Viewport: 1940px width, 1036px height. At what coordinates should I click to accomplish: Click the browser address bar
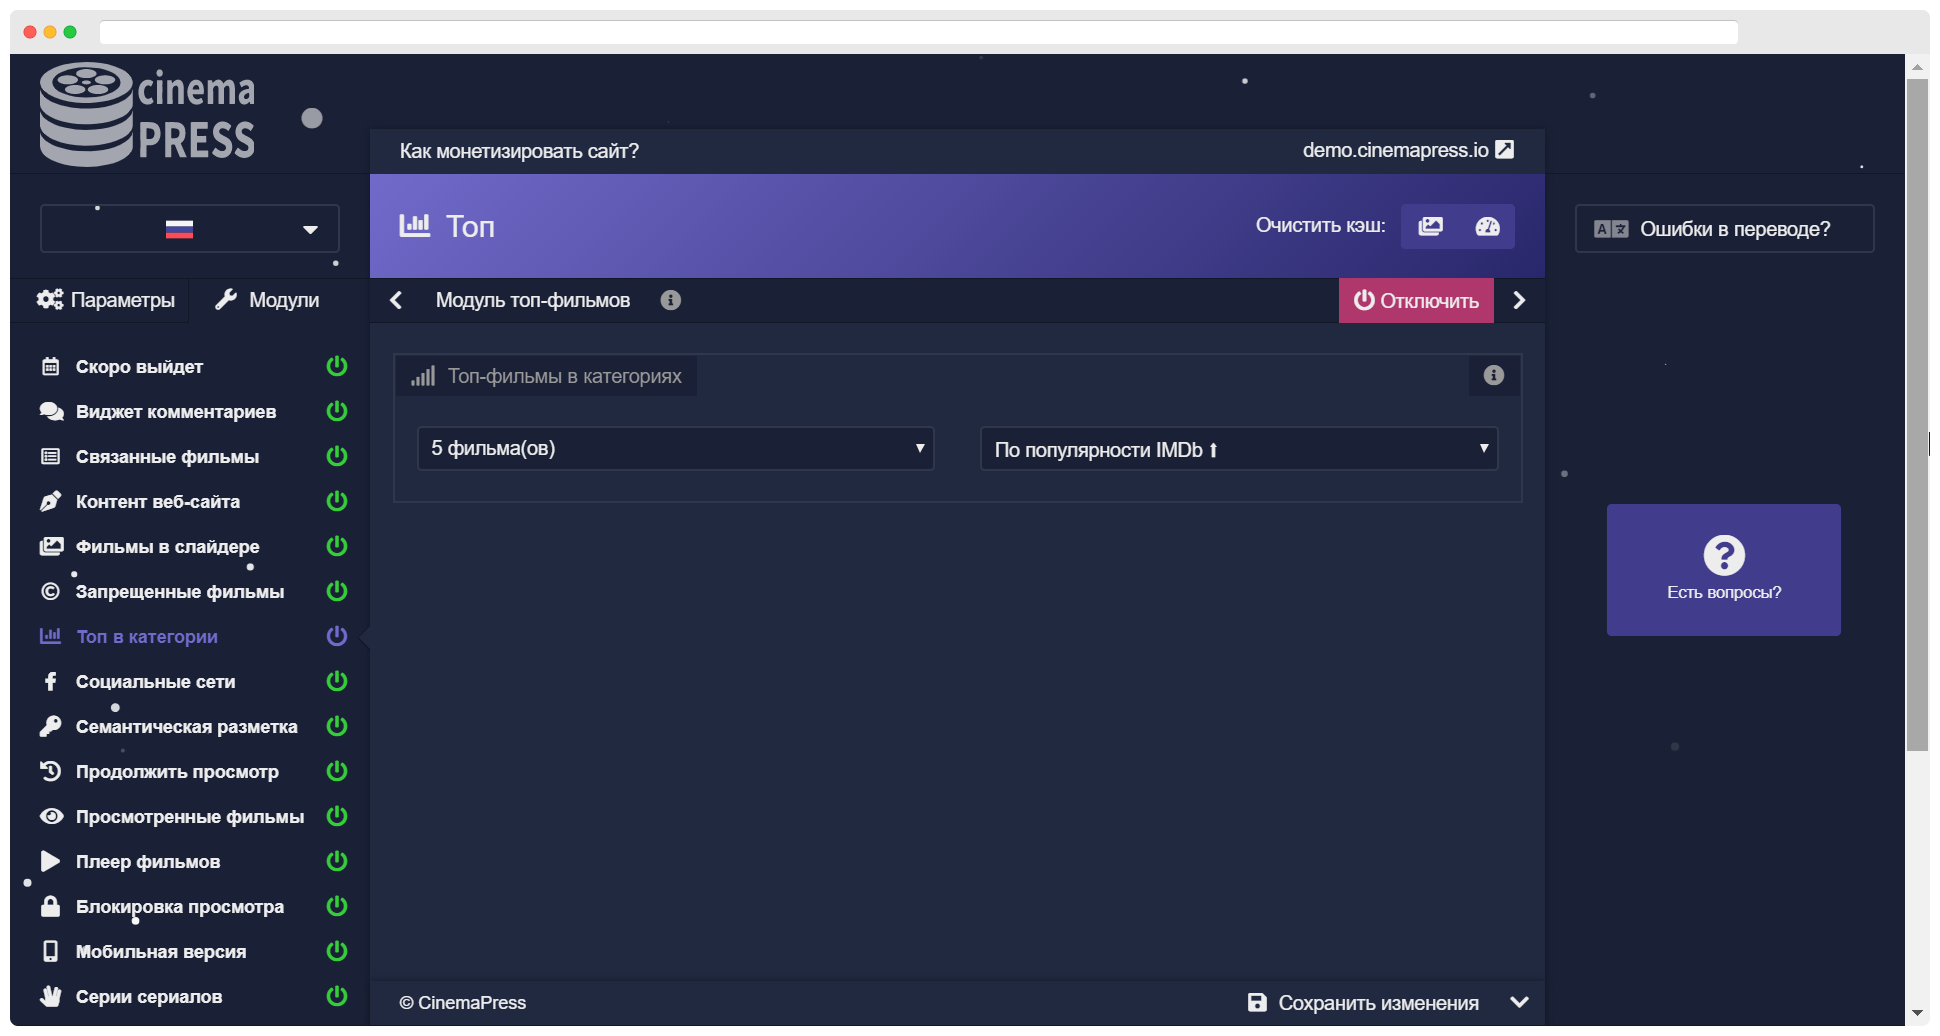click(x=918, y=32)
